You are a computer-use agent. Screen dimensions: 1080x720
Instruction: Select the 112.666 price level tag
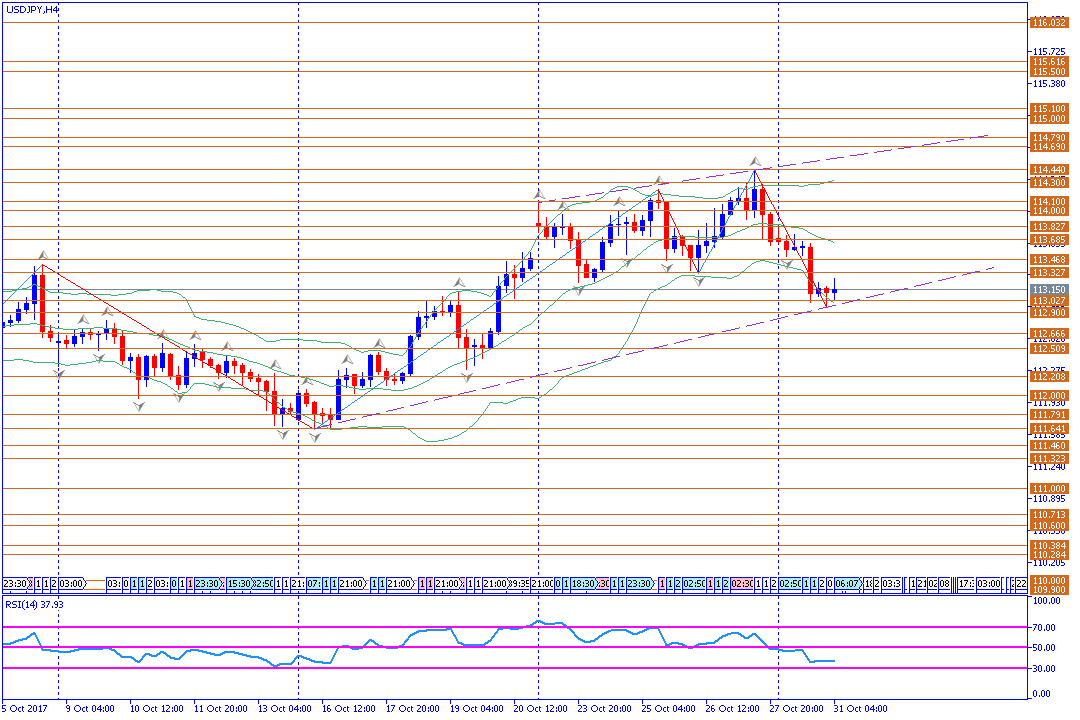(x=1049, y=334)
